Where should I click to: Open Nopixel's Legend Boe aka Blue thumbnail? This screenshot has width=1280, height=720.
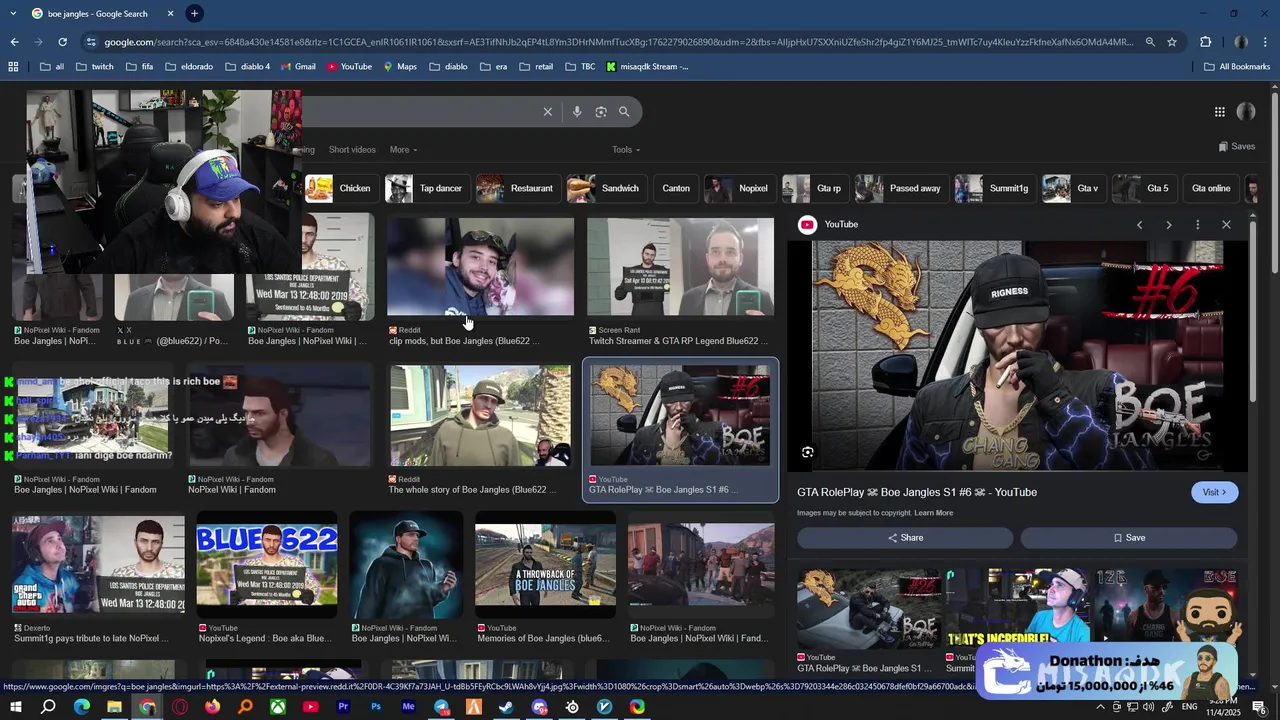click(x=267, y=565)
